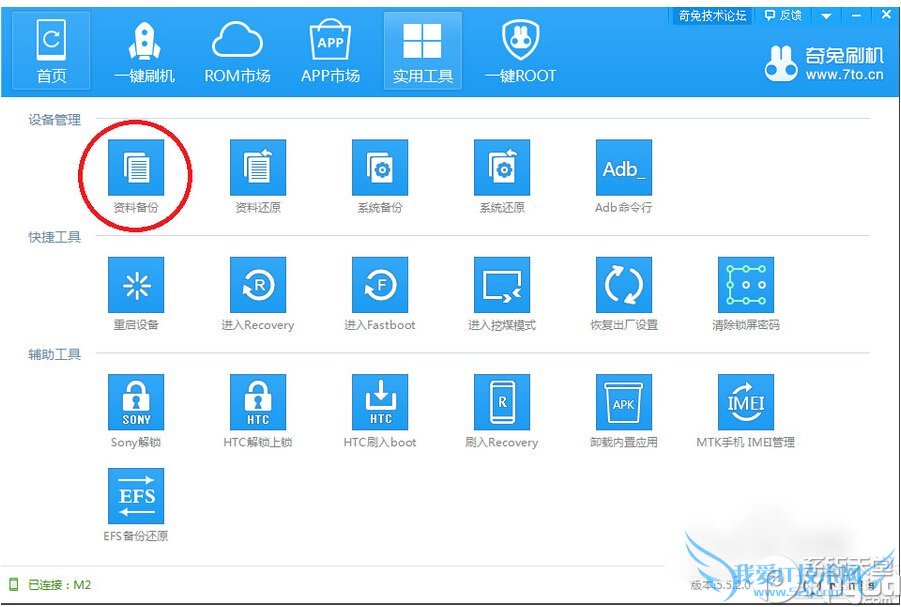Visit the 奇兔技术论坛 forum link

pyautogui.click(x=713, y=16)
